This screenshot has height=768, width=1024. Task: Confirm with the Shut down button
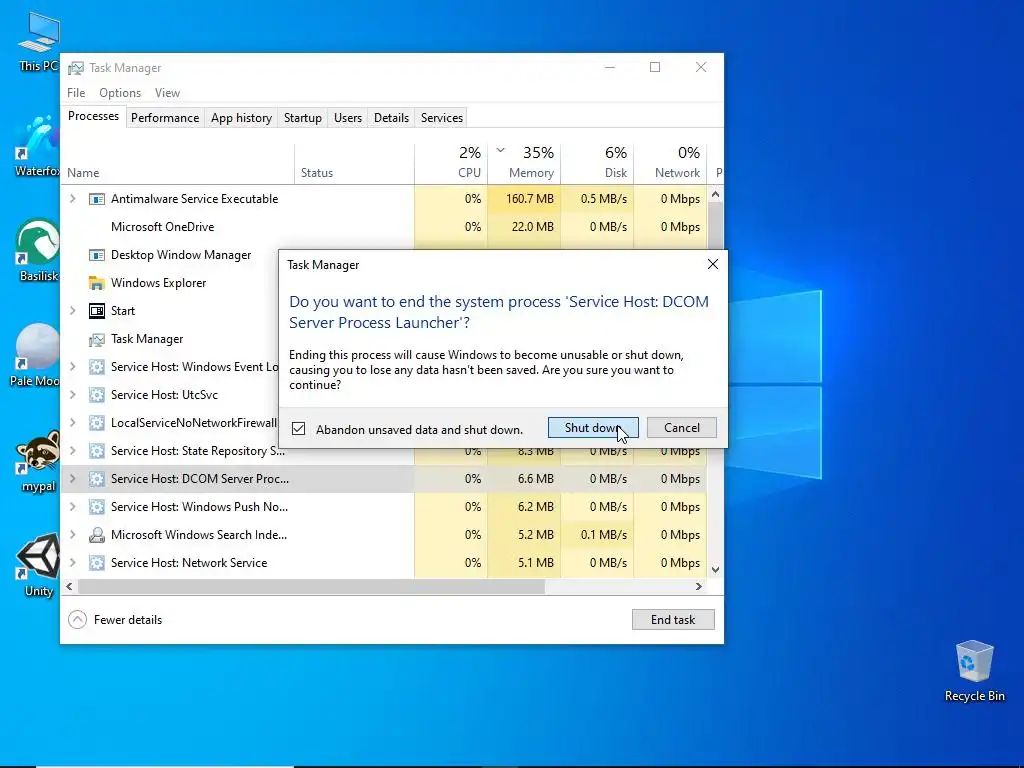coord(593,428)
